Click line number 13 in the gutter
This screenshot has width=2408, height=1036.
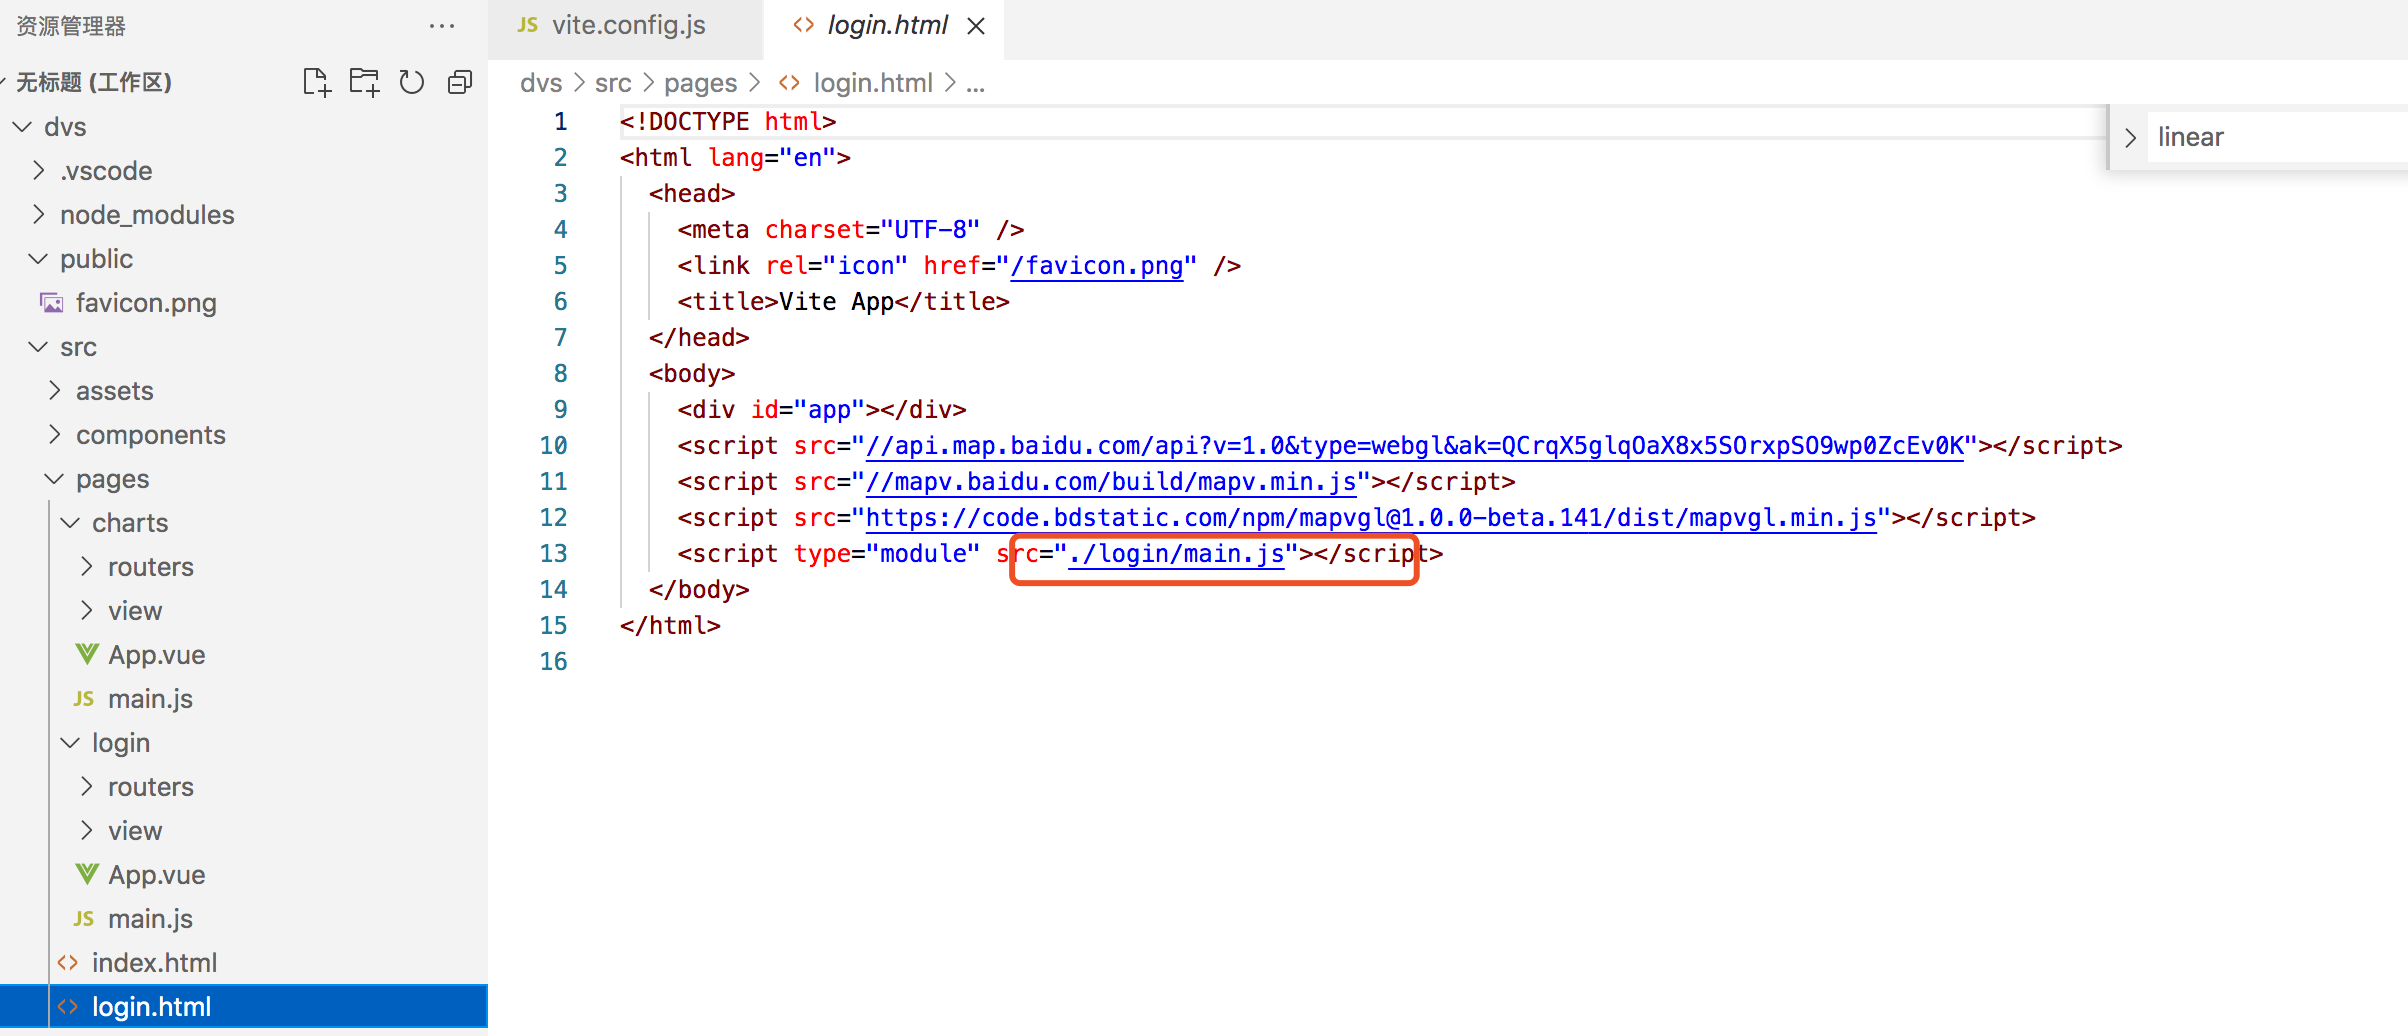coord(553,554)
